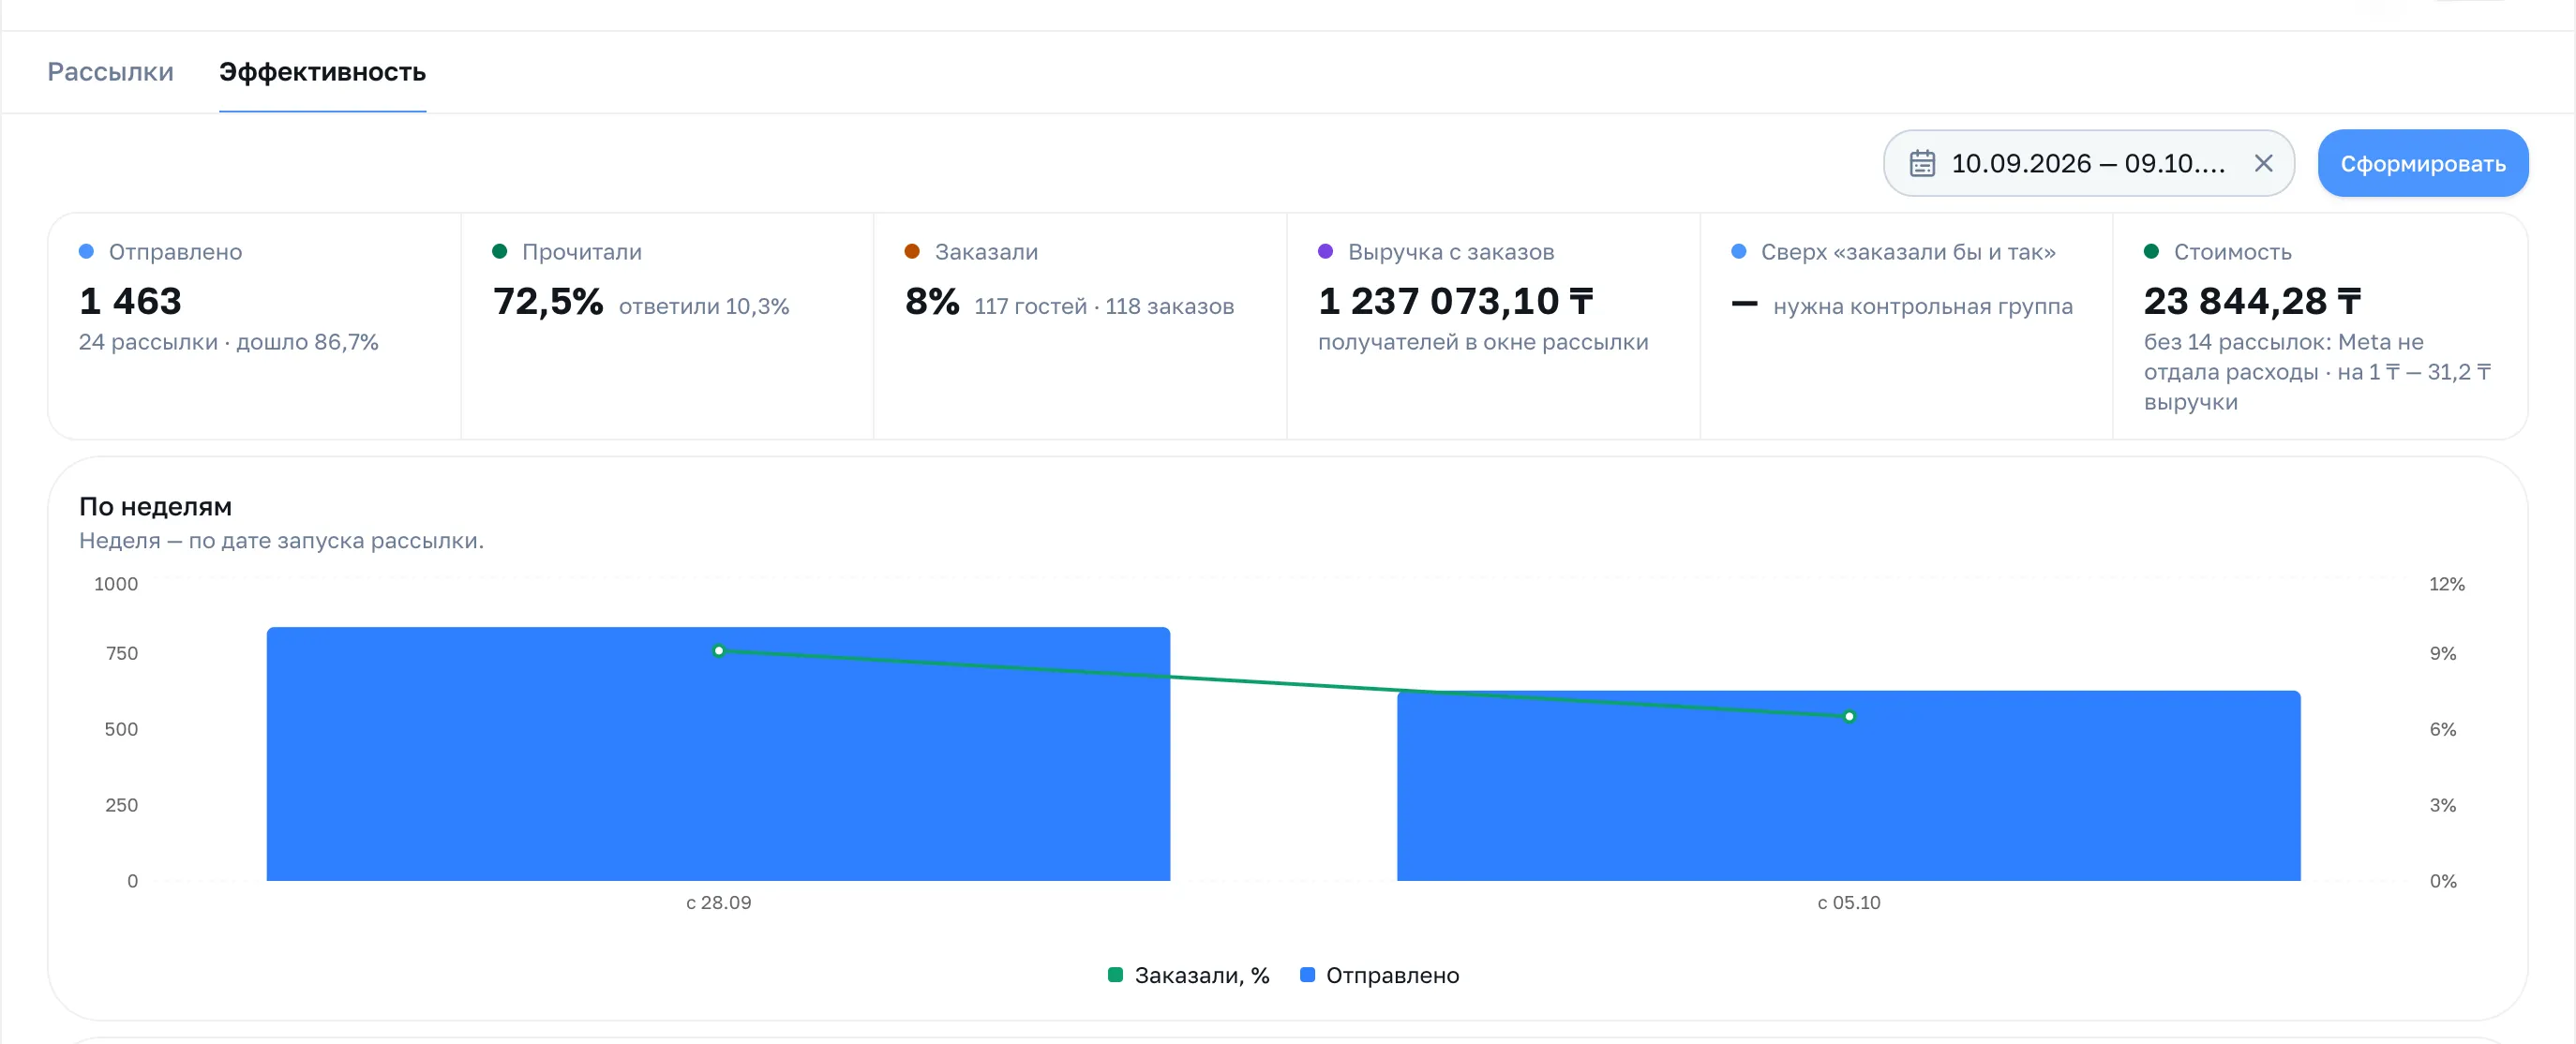Toggle the Заказали, % legend item

(x=1188, y=974)
